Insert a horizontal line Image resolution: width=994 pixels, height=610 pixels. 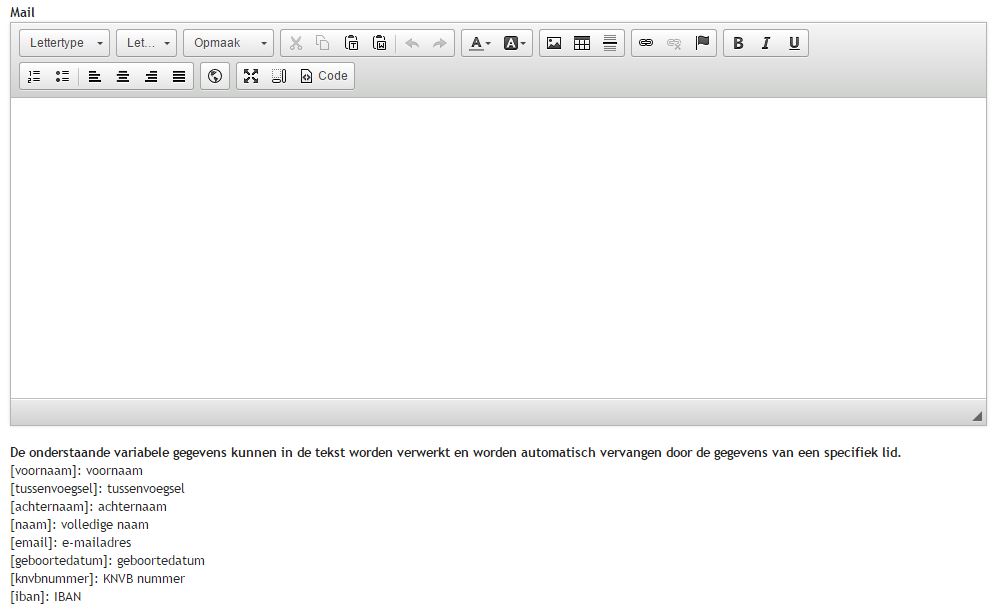tap(610, 43)
